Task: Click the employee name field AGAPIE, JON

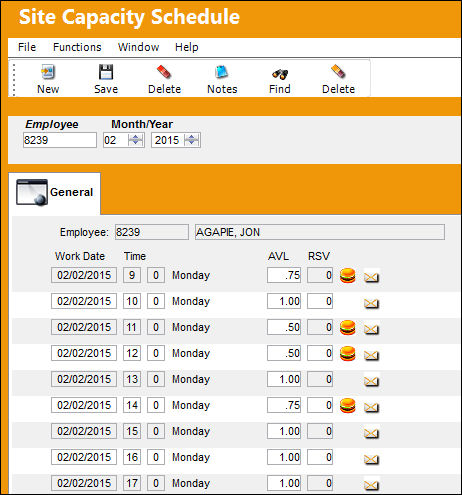Action: click(320, 232)
